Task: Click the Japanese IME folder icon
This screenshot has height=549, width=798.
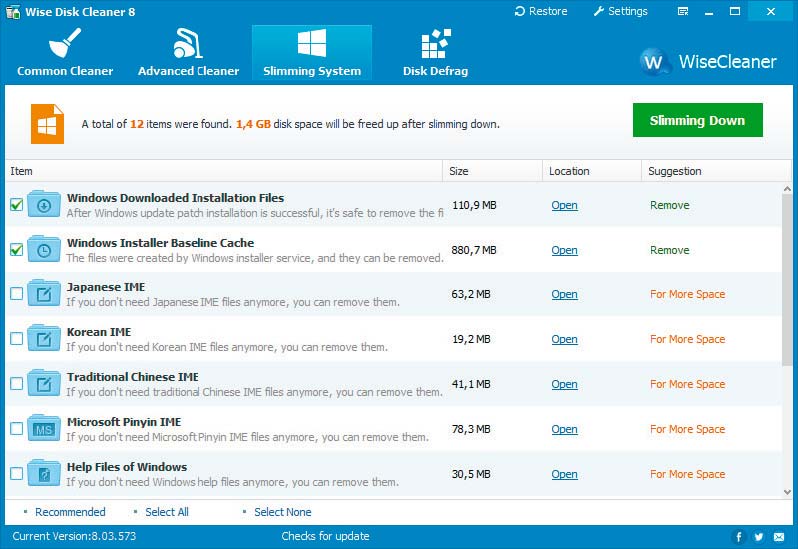Action: (x=44, y=294)
